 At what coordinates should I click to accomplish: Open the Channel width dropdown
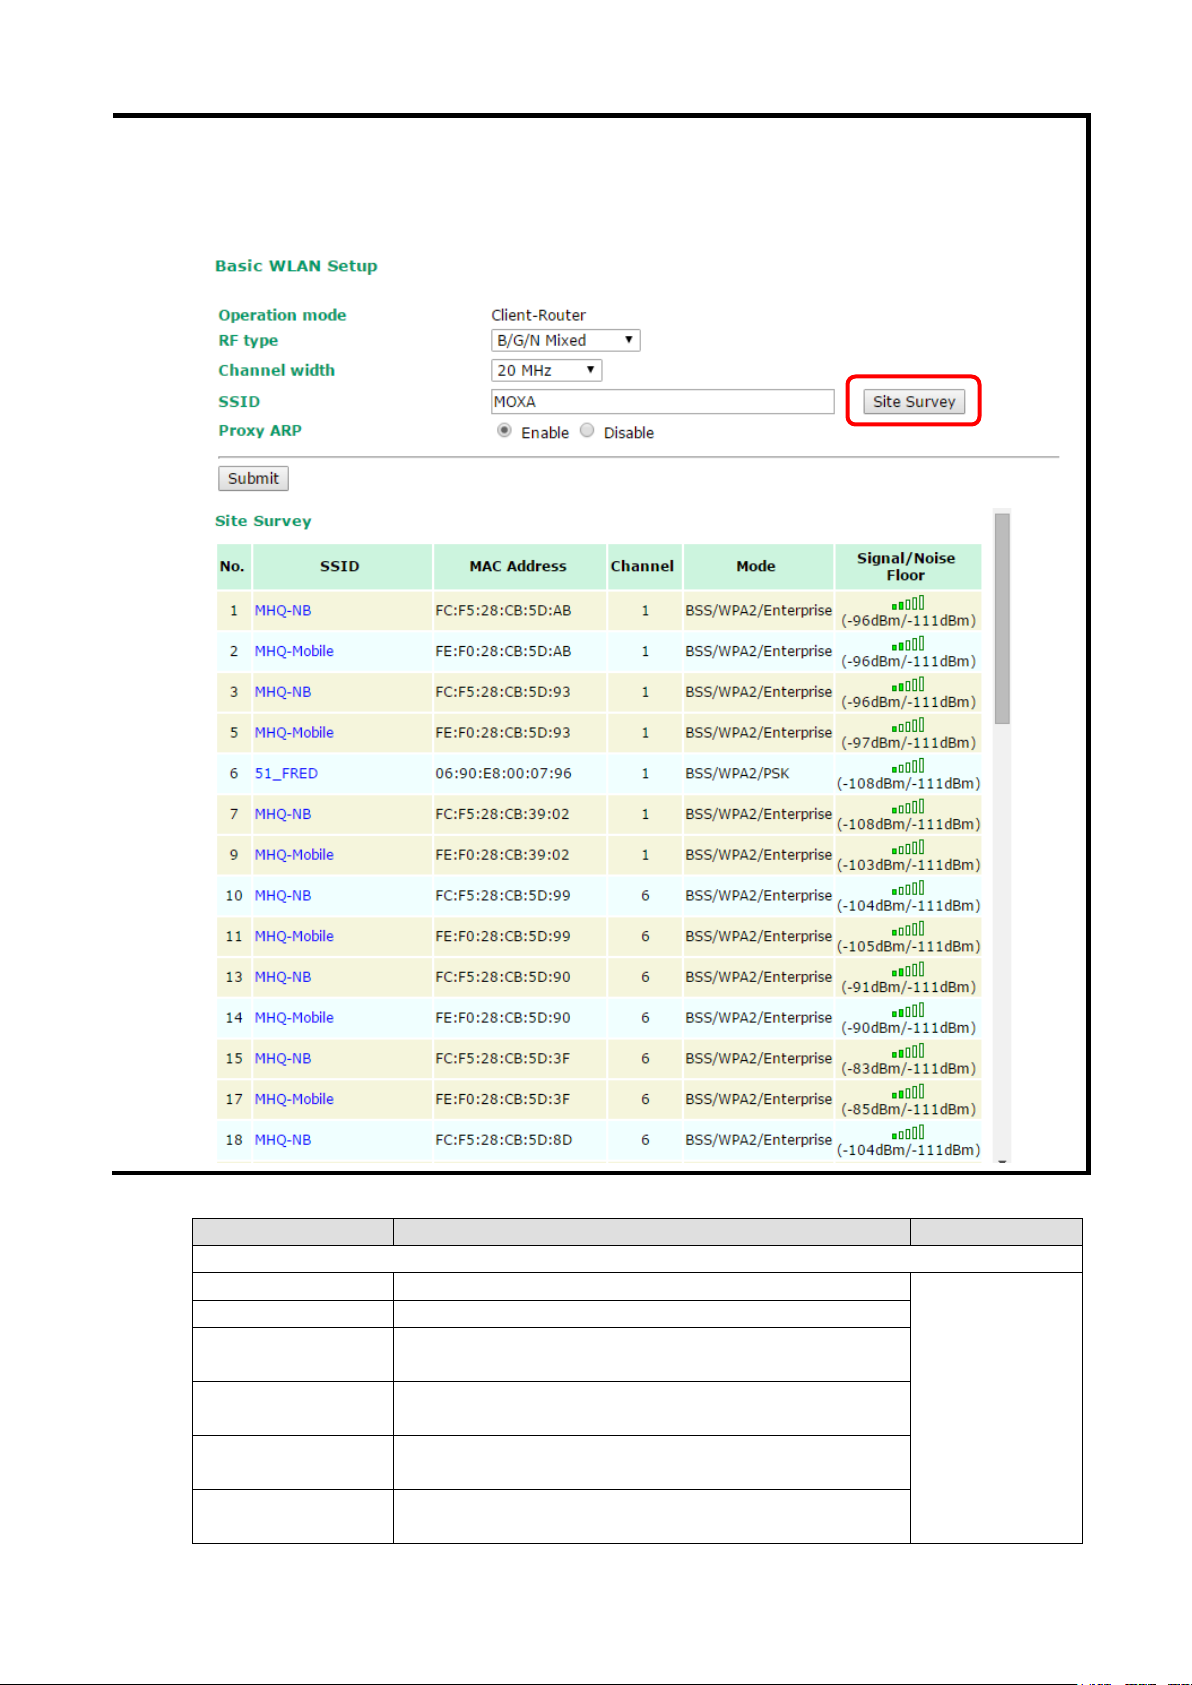pyautogui.click(x=546, y=370)
